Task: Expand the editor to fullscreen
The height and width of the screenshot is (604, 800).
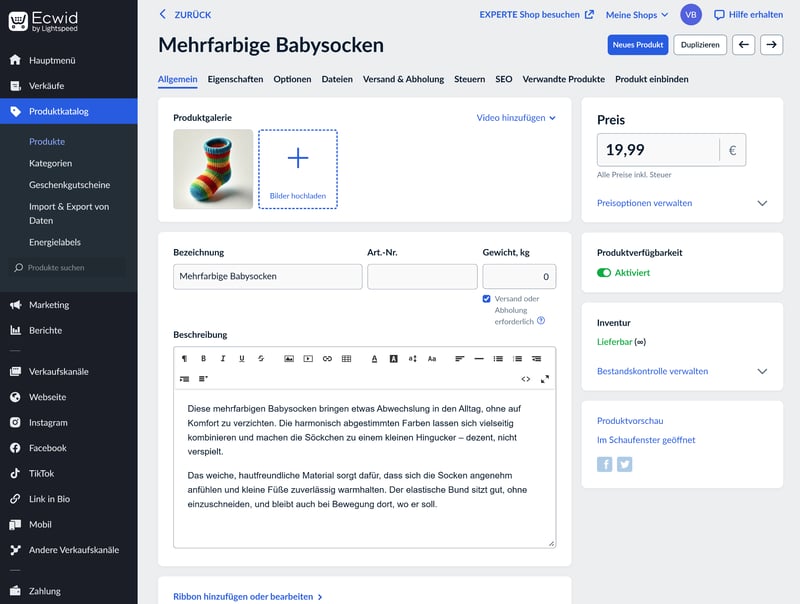Action: click(545, 379)
